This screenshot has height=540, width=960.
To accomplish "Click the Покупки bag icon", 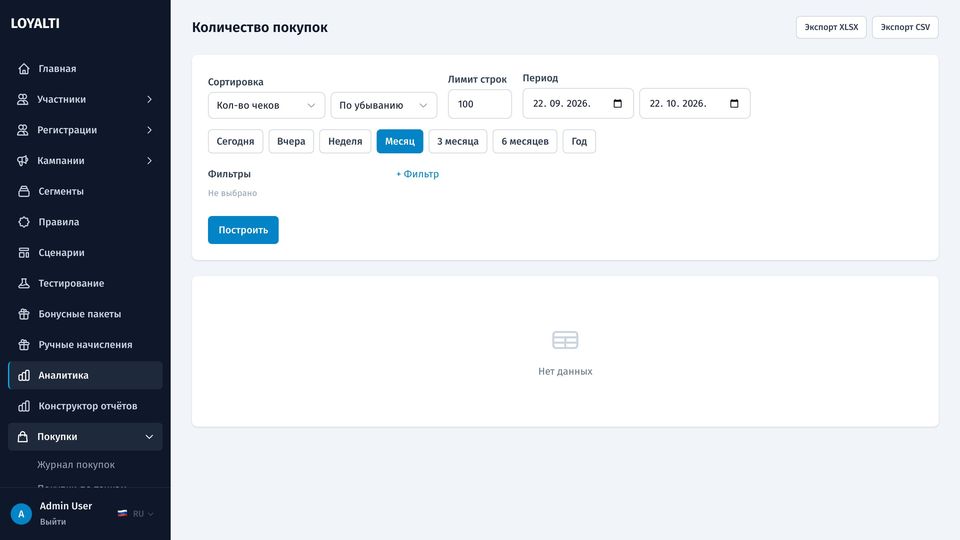I will [x=23, y=437].
